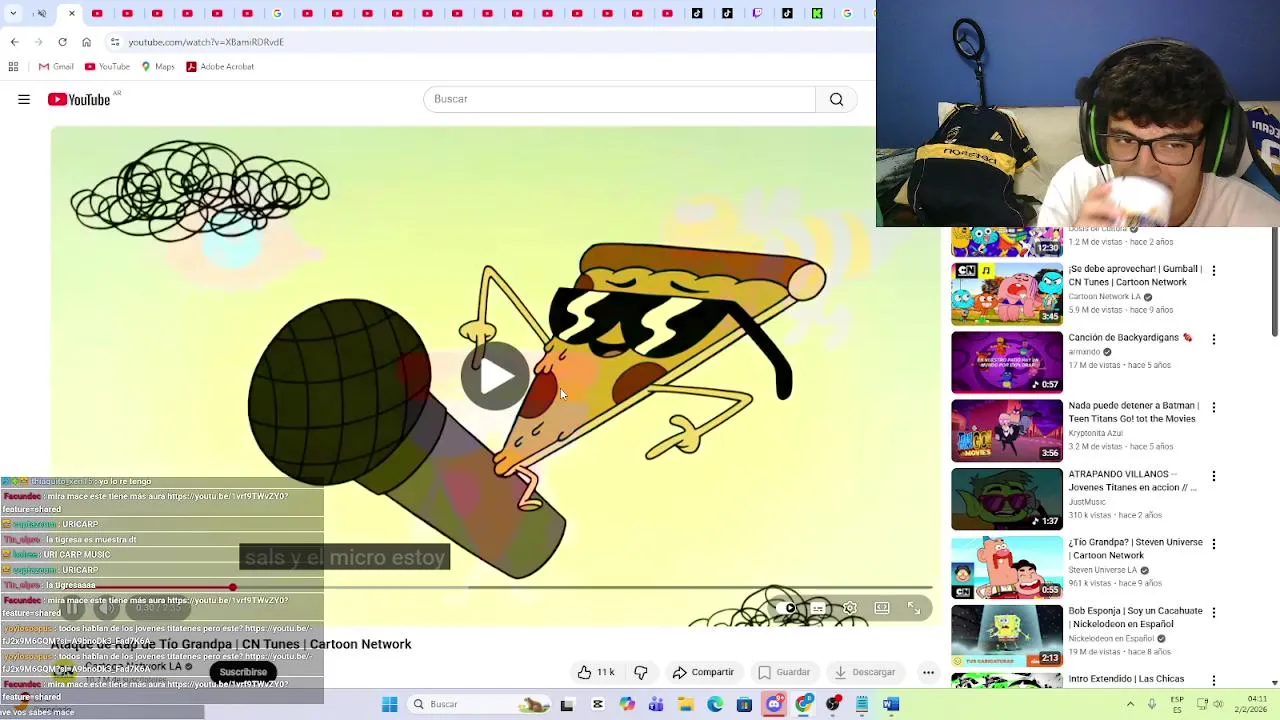
Task: Click the address bar URL youtube.com/watch
Action: point(206,42)
